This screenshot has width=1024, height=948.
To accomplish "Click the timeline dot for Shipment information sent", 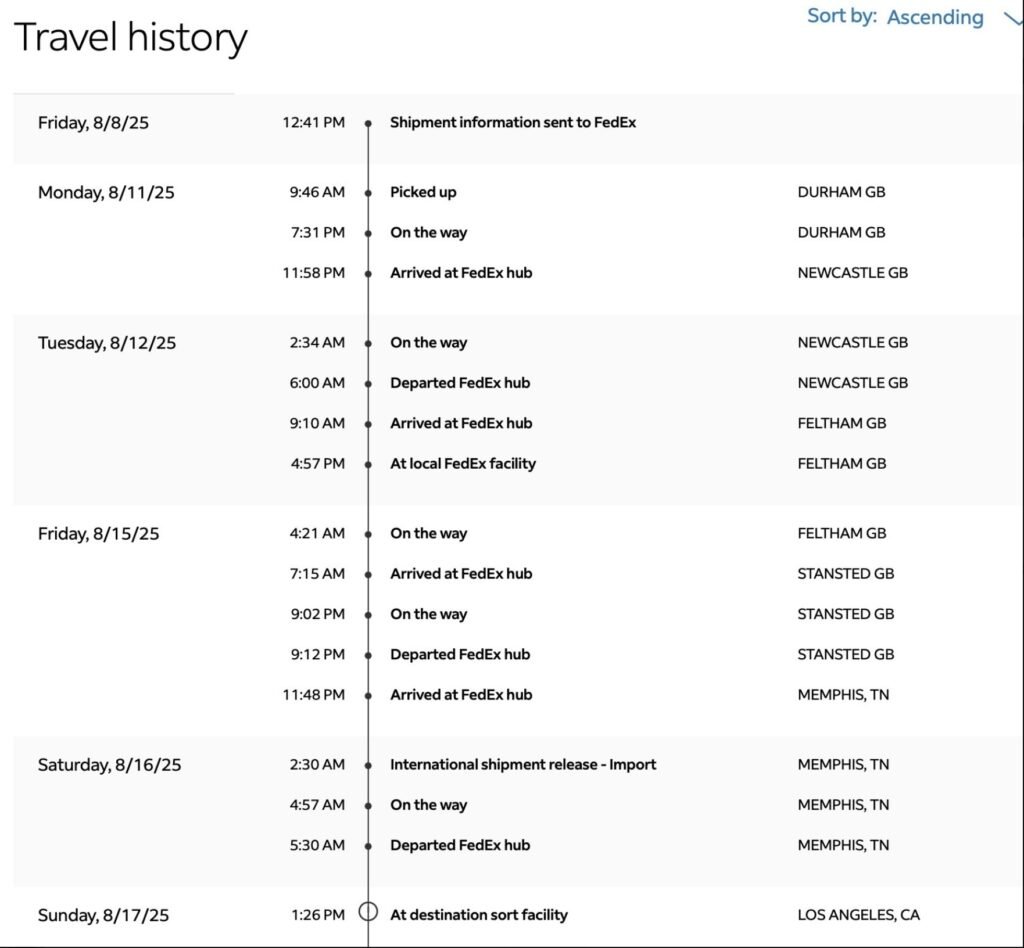I will click(368, 123).
